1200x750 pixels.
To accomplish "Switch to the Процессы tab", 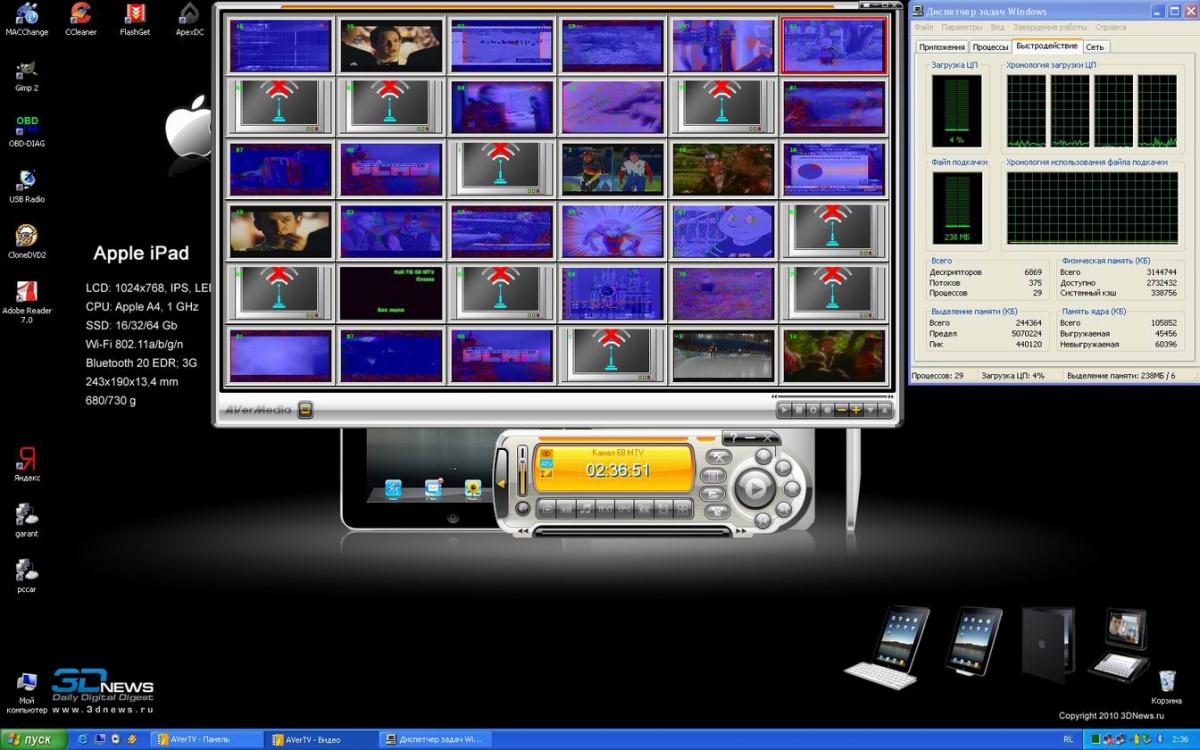I will point(990,47).
